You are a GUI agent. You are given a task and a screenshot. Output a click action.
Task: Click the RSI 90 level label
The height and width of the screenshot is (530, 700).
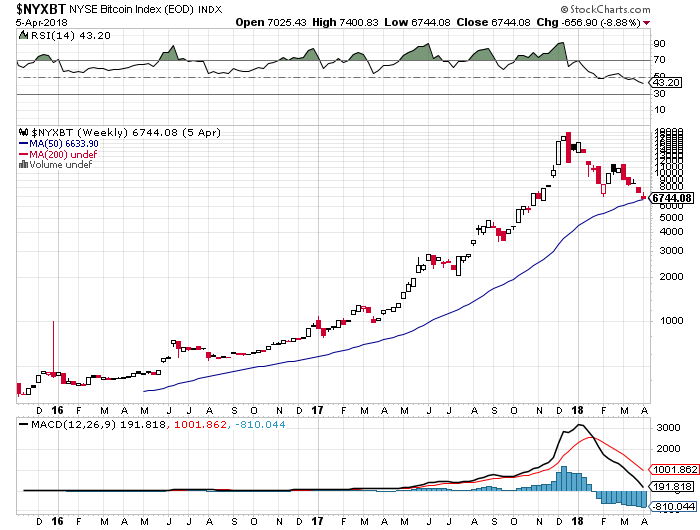click(x=659, y=44)
